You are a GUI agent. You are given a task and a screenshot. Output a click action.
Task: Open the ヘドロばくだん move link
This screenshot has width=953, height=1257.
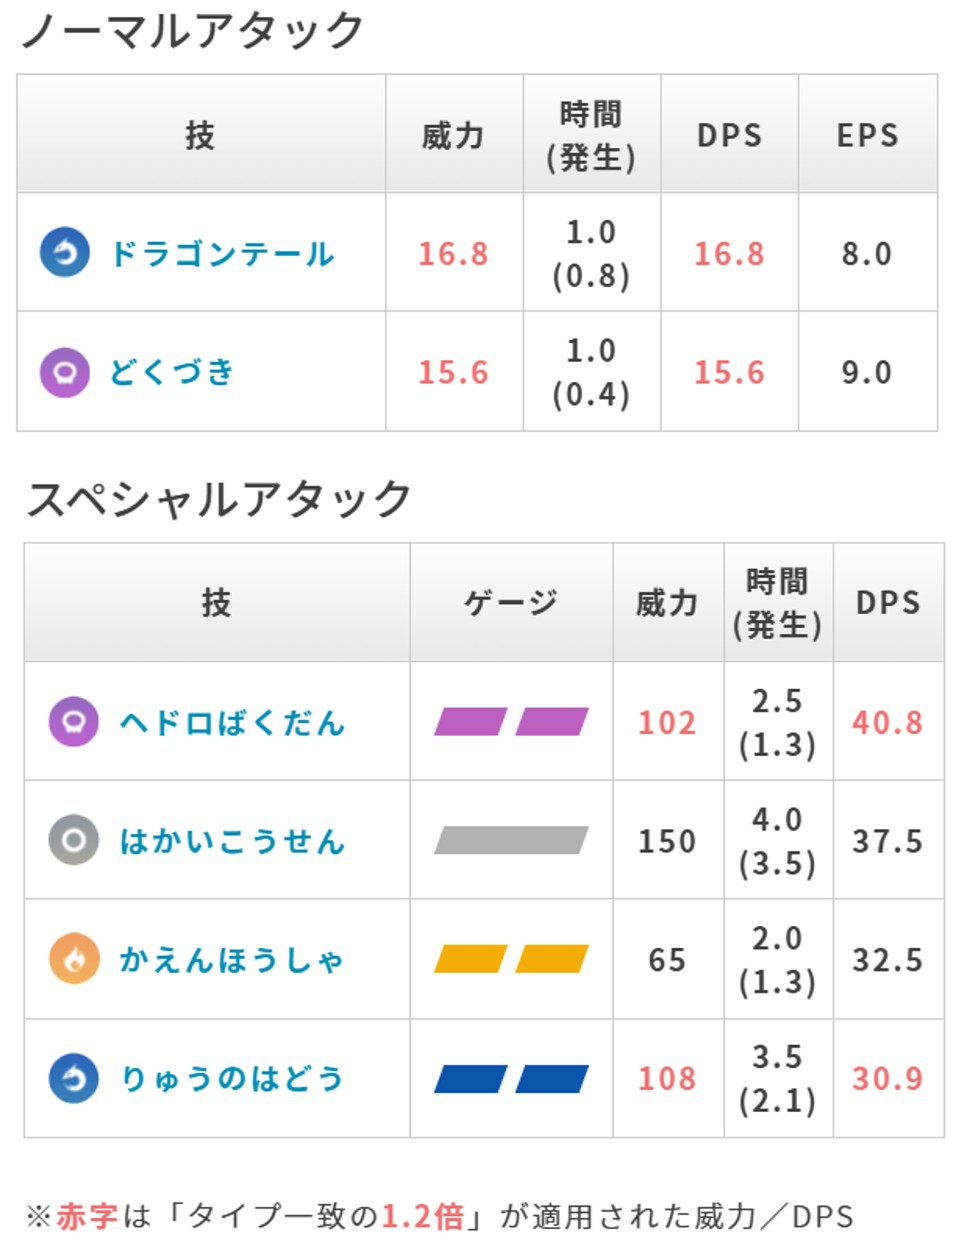pyautogui.click(x=232, y=722)
